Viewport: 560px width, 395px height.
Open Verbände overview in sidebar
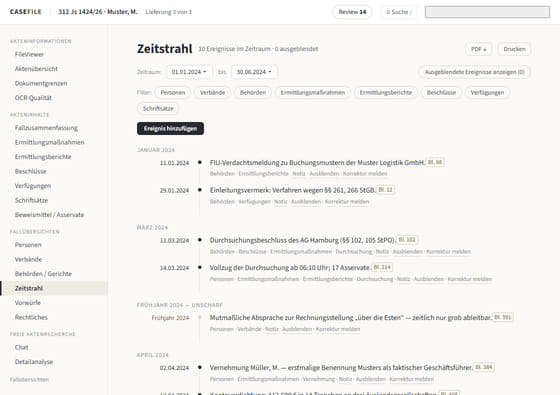tap(28, 259)
